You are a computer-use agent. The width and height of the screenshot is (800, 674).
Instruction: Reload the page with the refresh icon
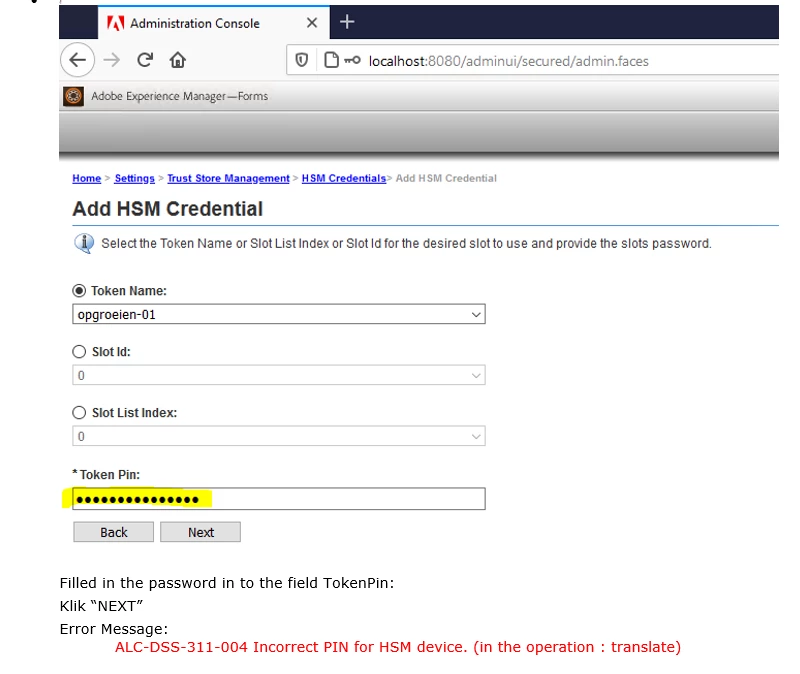click(145, 60)
